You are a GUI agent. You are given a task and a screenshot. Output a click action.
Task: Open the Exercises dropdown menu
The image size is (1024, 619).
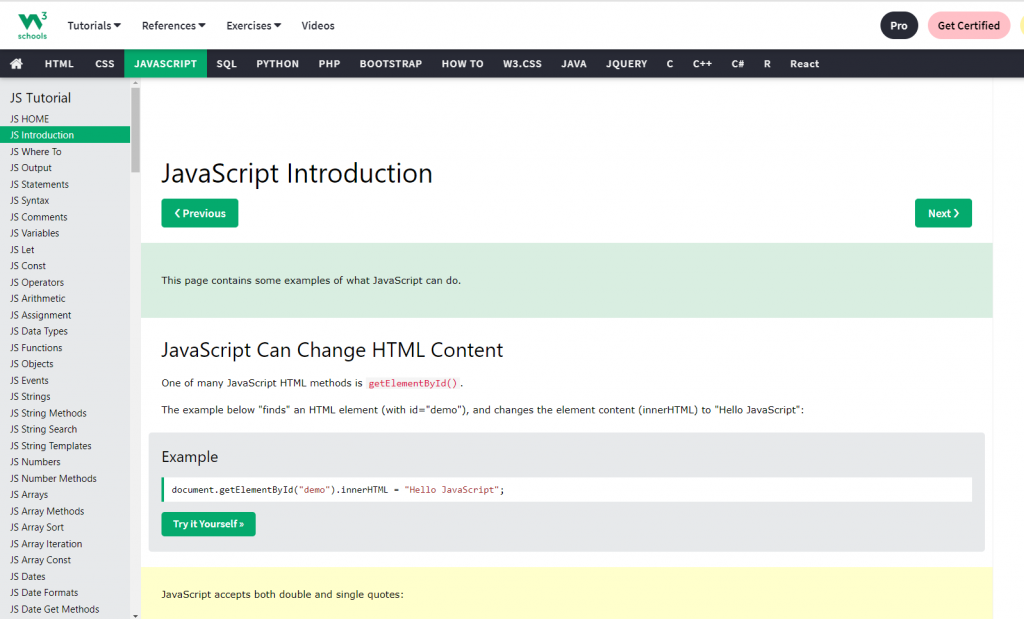coord(253,26)
